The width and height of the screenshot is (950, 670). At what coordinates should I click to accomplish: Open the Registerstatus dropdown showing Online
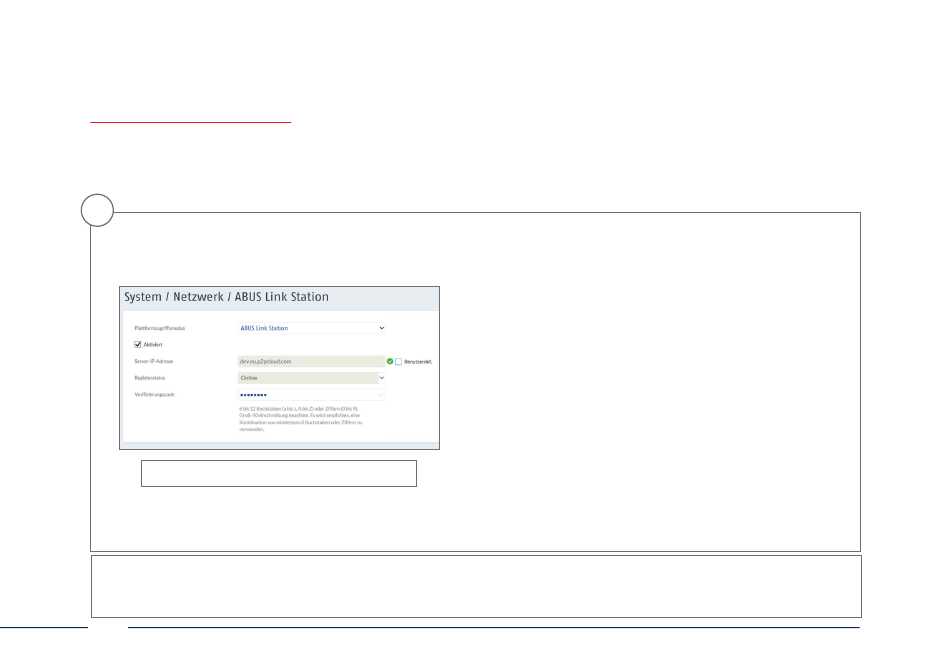pyautogui.click(x=311, y=378)
